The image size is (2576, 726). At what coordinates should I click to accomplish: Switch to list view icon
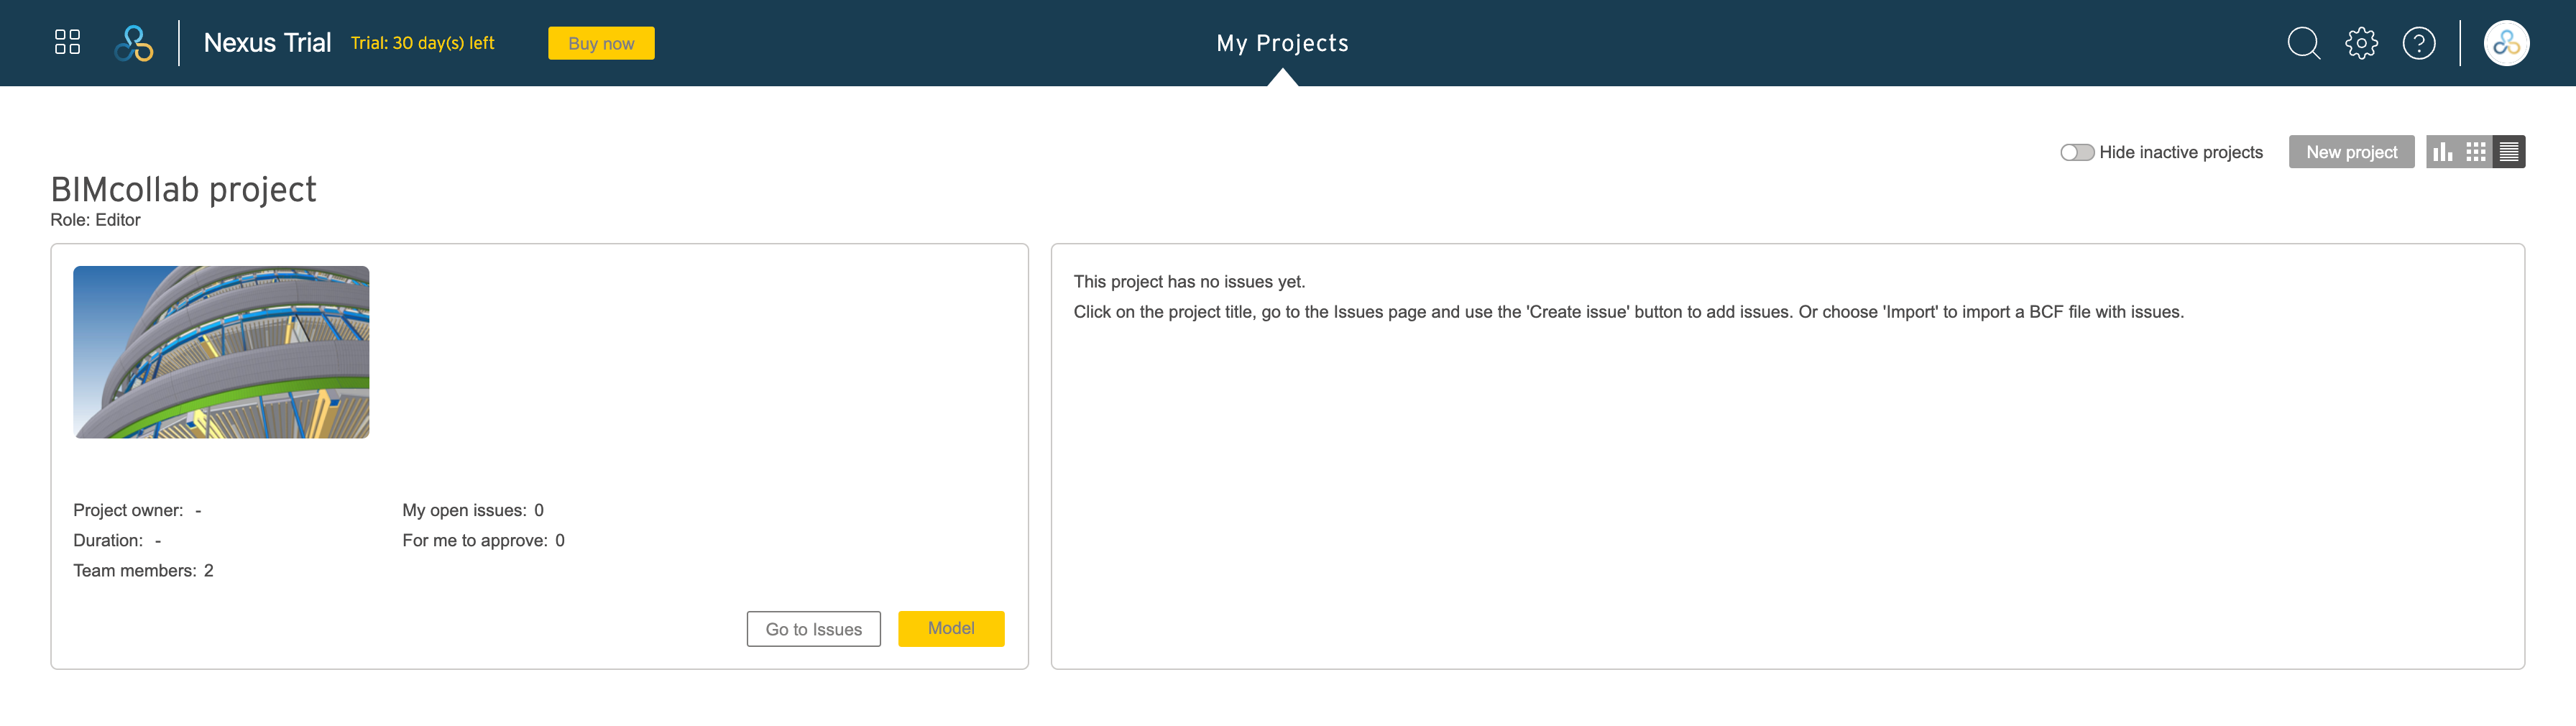(2508, 152)
